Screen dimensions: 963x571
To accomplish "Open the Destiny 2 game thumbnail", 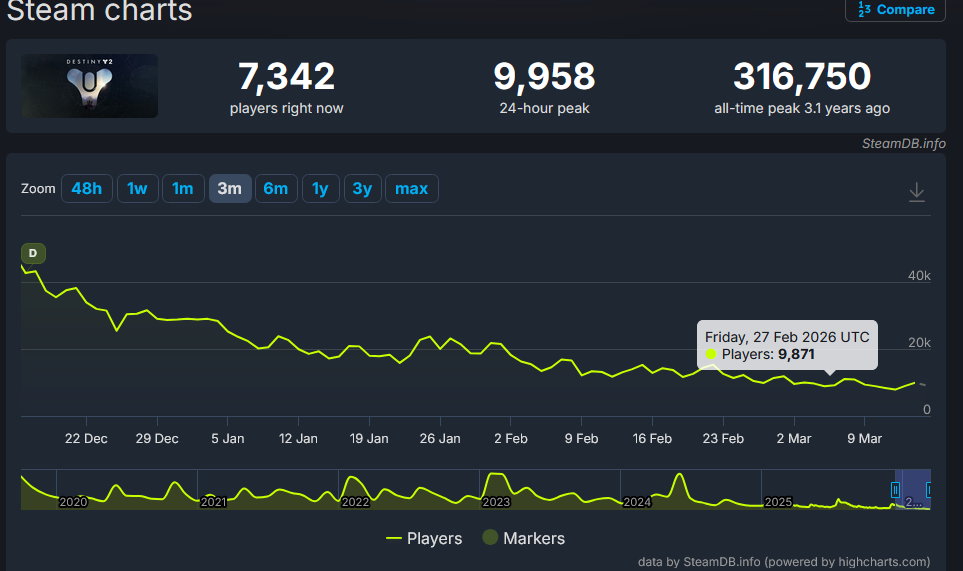I will pyautogui.click(x=90, y=86).
